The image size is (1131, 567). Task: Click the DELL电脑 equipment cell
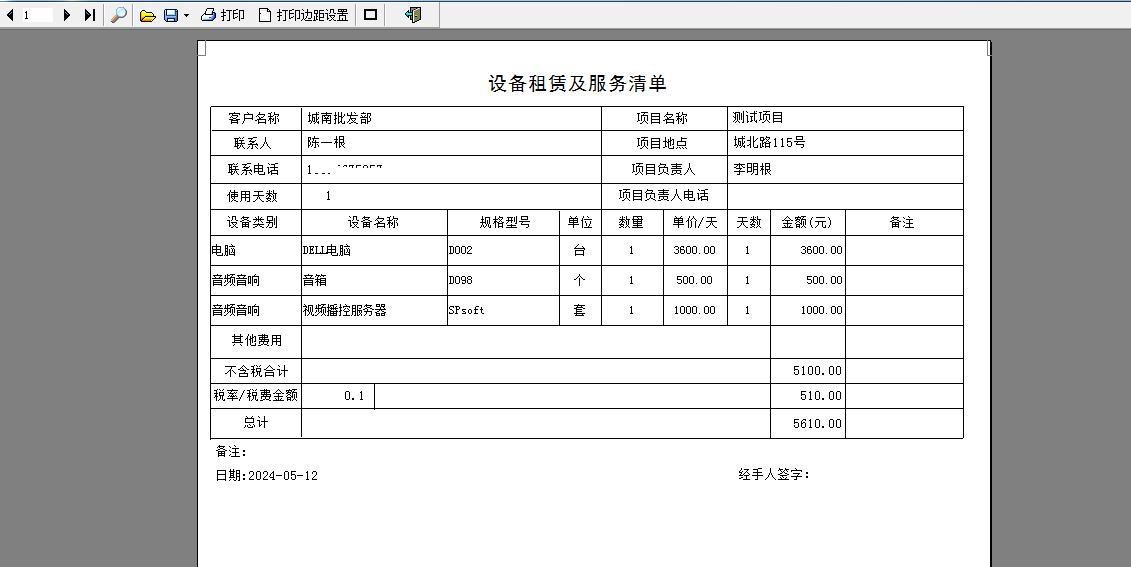pyautogui.click(x=374, y=250)
